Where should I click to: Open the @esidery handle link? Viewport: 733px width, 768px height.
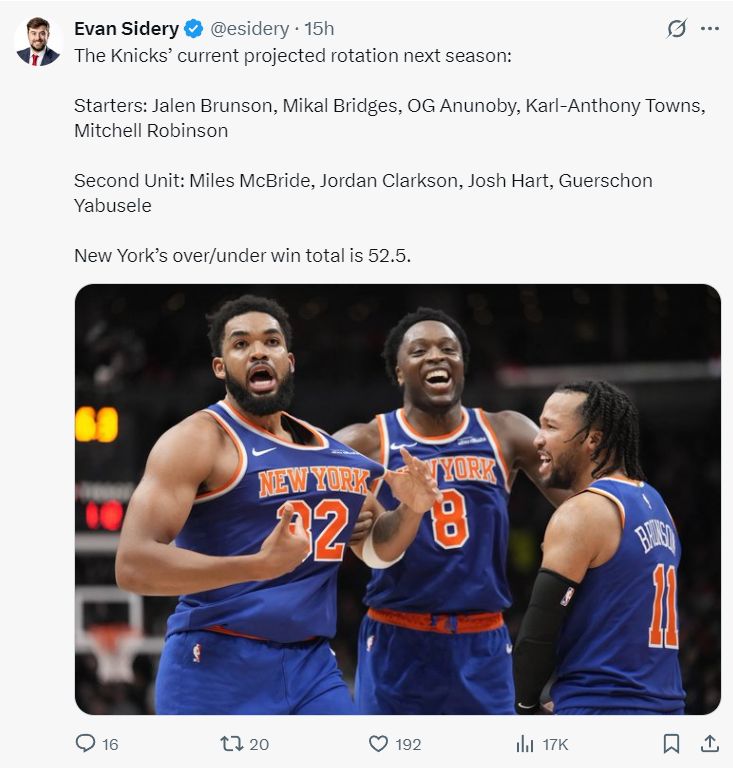(250, 29)
